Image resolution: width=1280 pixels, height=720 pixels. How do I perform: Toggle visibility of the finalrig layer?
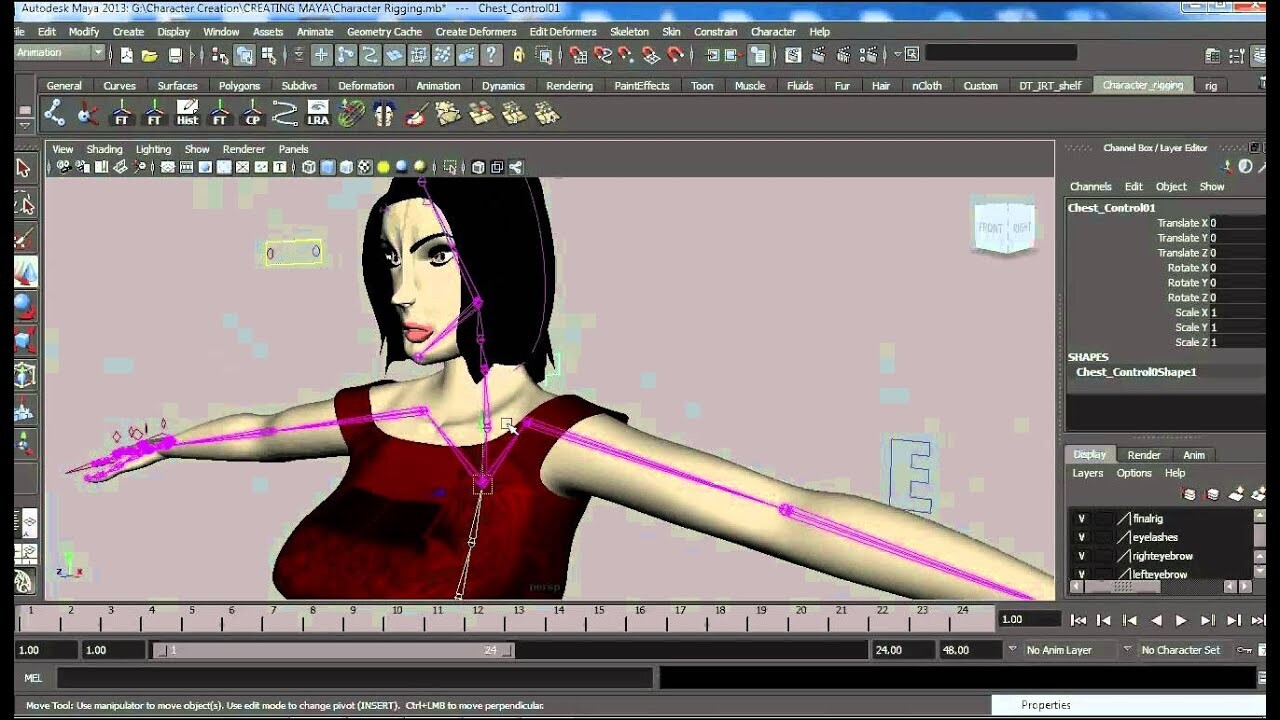(1082, 519)
